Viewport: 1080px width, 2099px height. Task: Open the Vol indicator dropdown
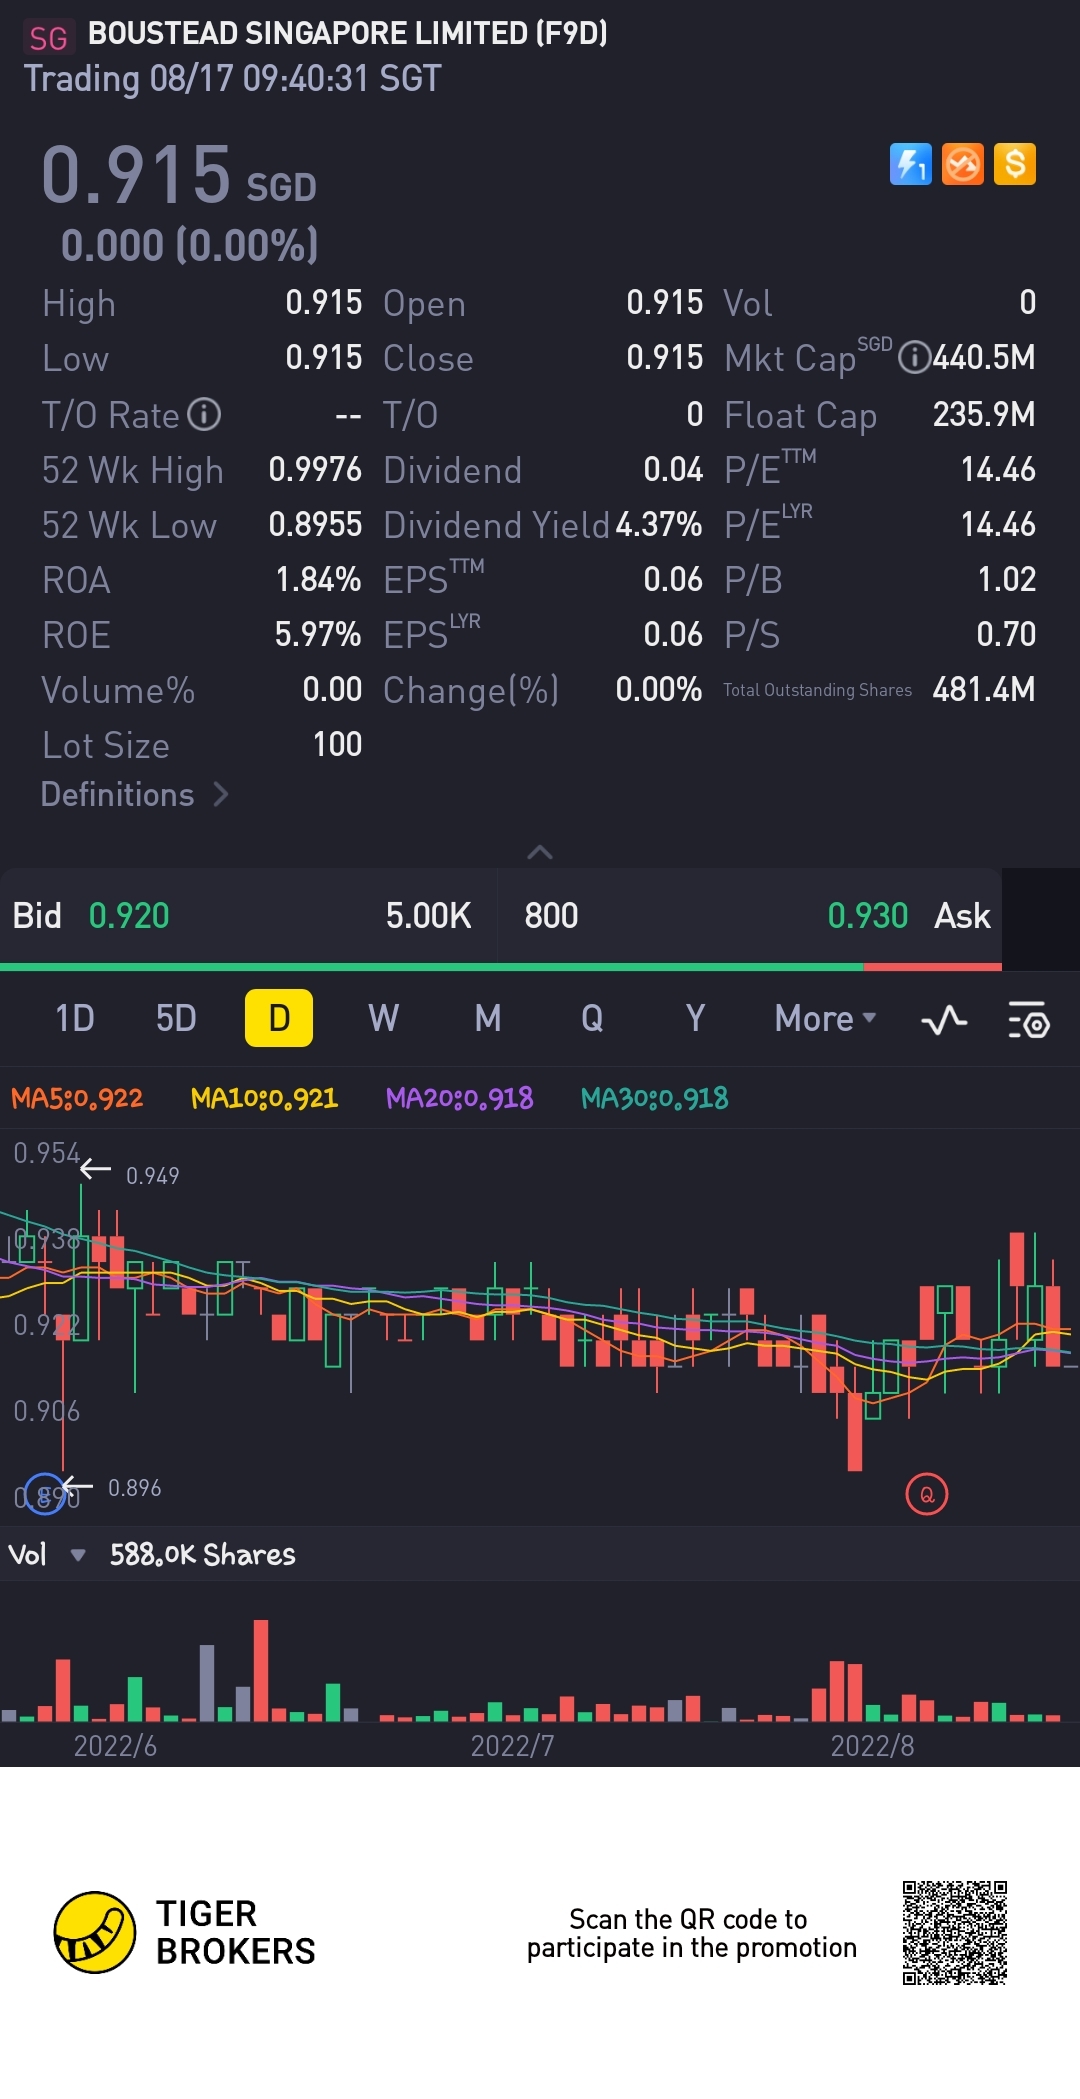(x=77, y=1555)
